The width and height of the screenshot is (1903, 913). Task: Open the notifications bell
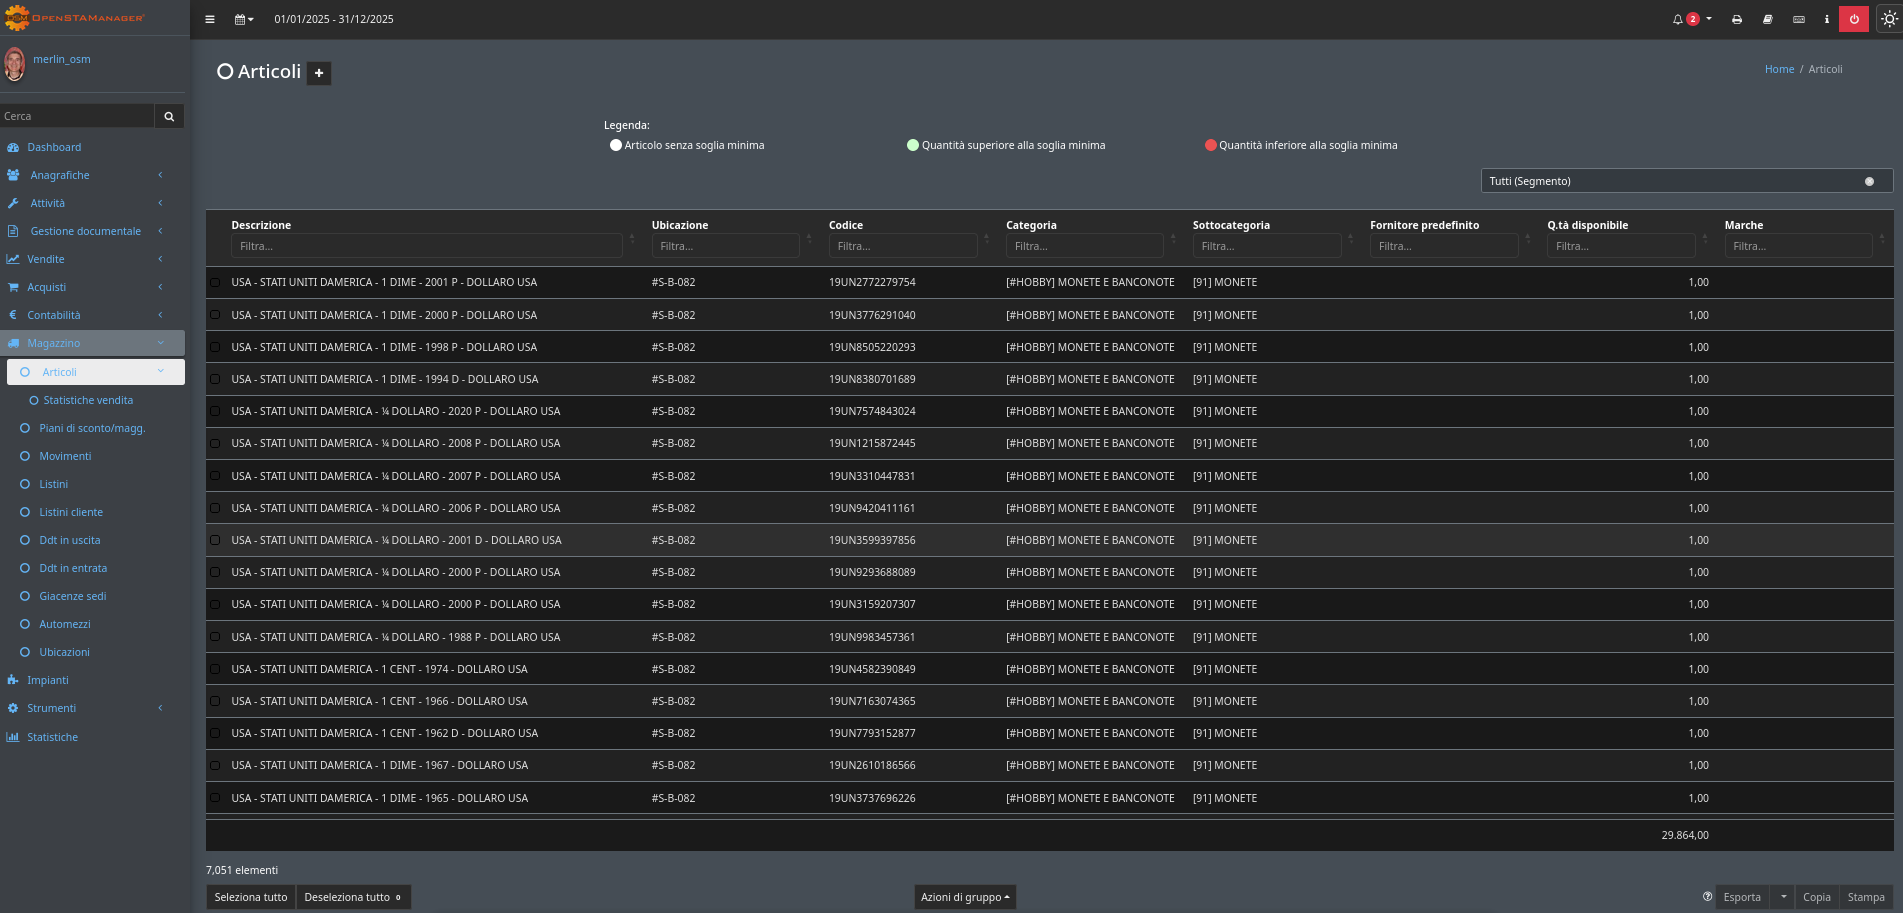click(1679, 19)
